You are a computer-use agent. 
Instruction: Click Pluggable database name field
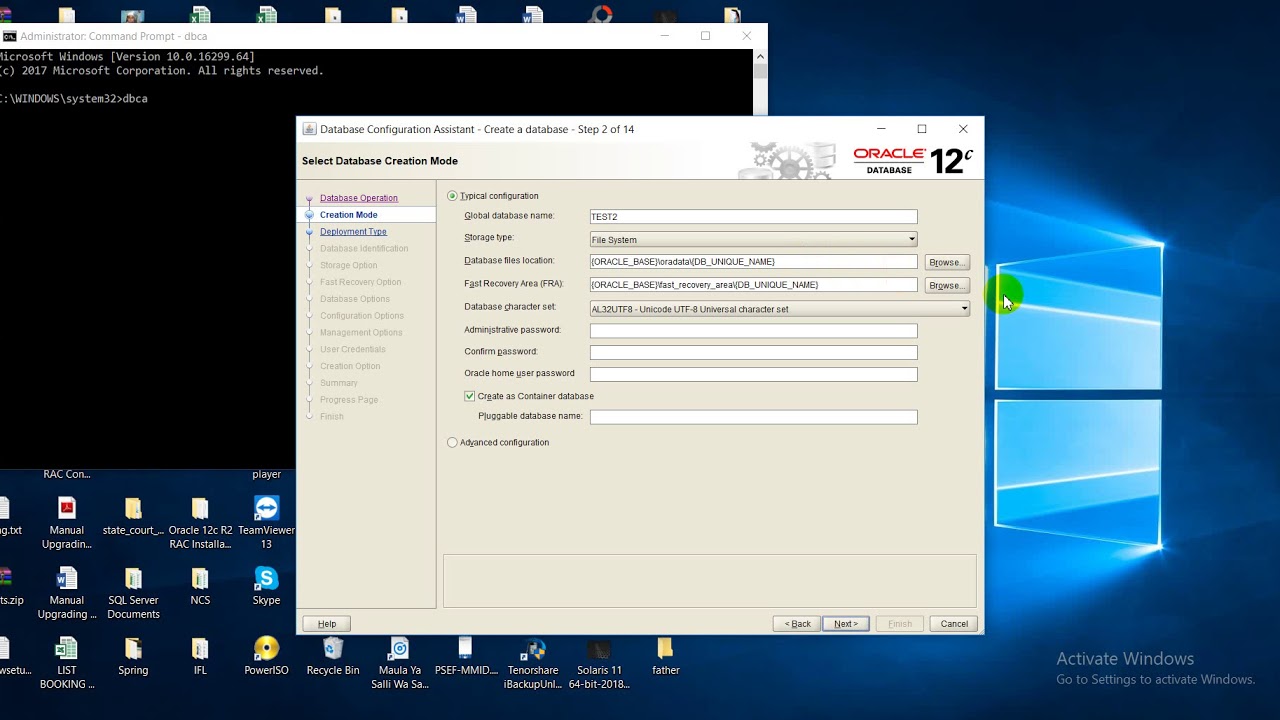[x=753, y=417]
